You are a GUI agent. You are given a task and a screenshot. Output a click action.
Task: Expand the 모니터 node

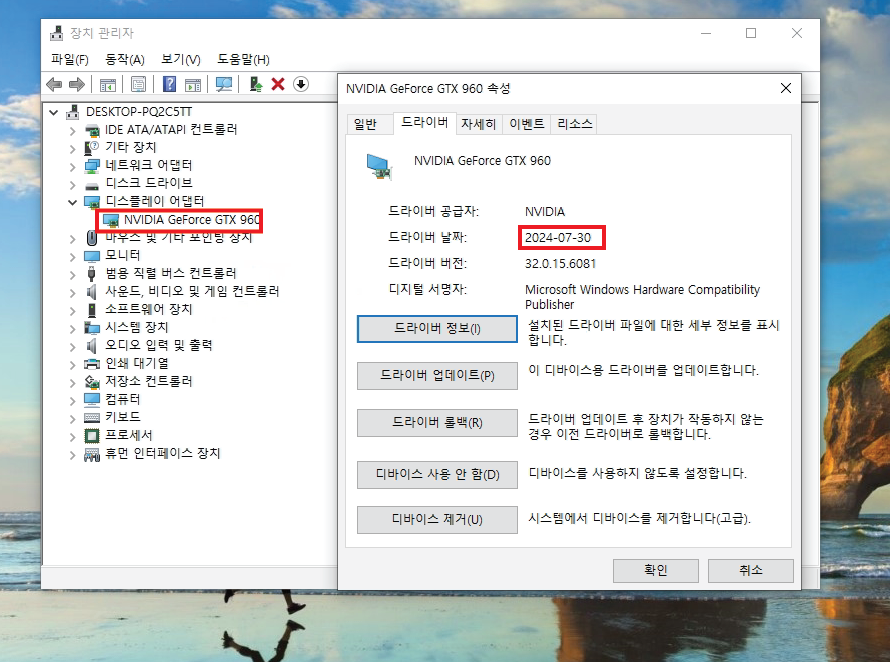pyautogui.click(x=72, y=256)
